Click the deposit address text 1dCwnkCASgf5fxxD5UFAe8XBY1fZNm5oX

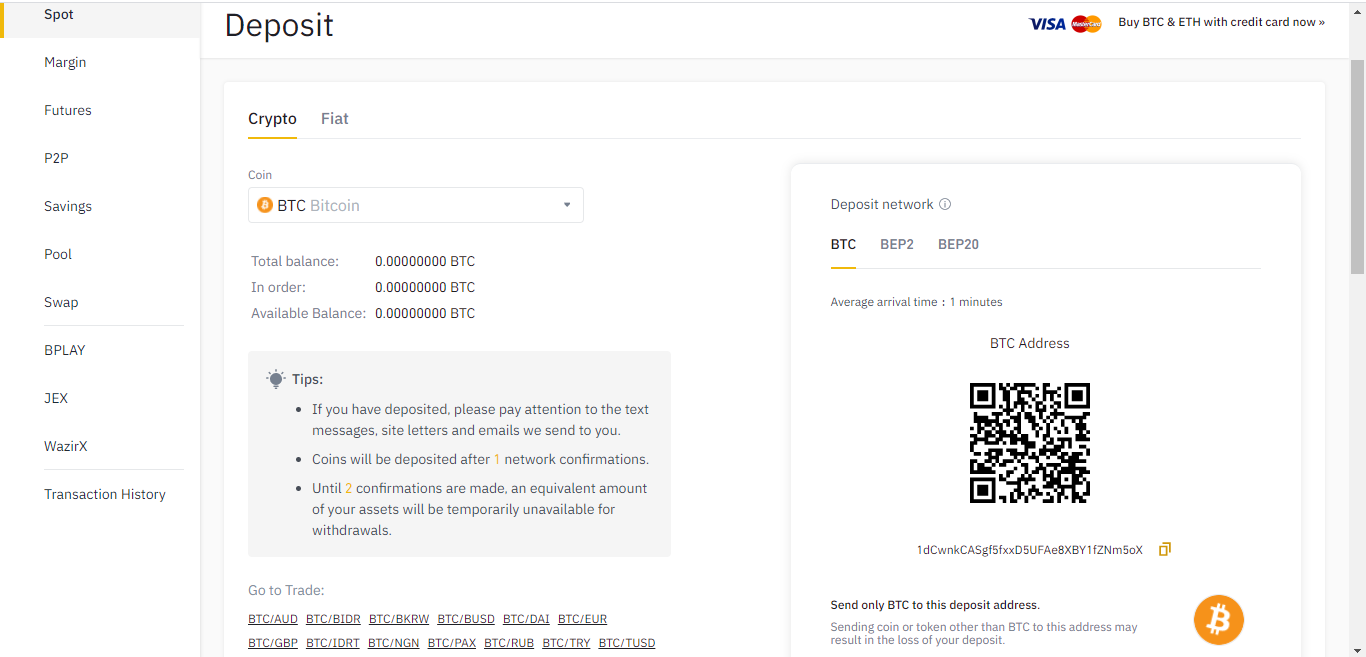[1030, 550]
